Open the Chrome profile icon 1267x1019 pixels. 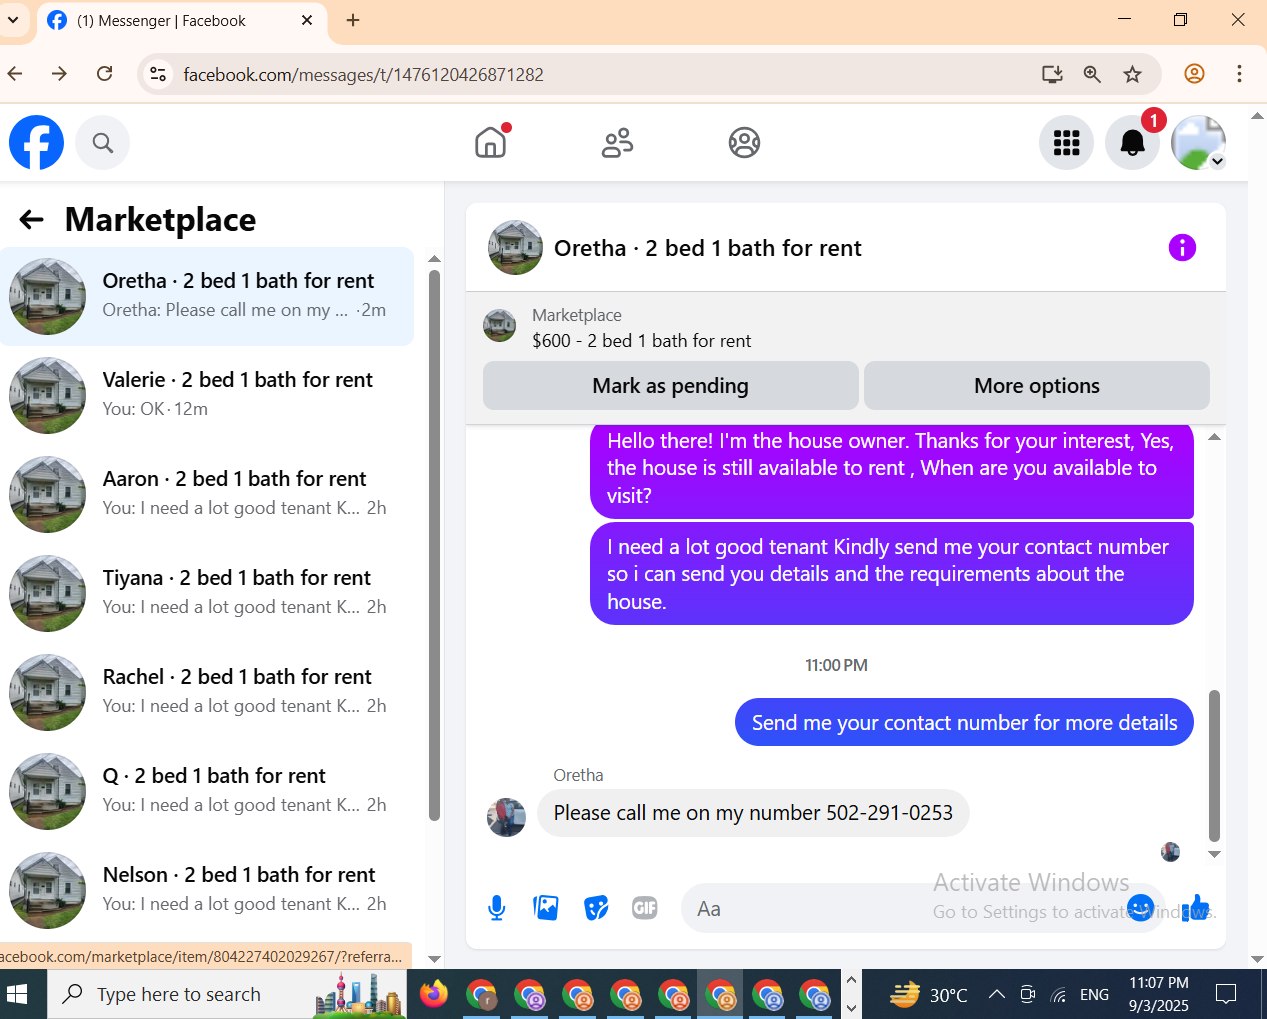1194,74
